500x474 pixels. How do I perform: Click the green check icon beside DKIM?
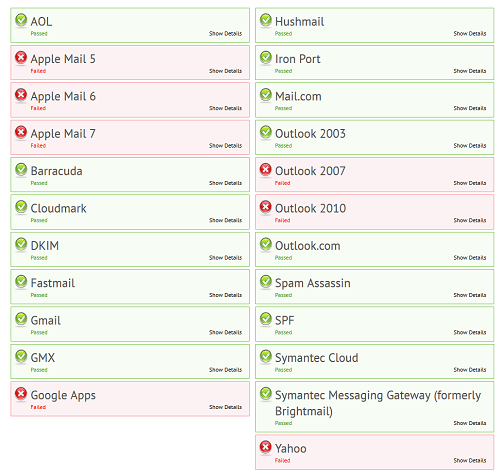21,244
